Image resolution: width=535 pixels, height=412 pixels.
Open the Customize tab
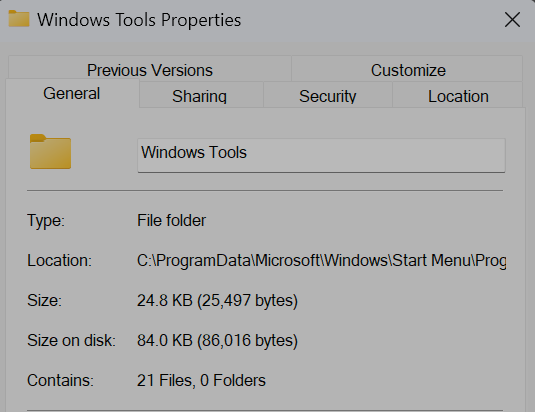tap(408, 69)
